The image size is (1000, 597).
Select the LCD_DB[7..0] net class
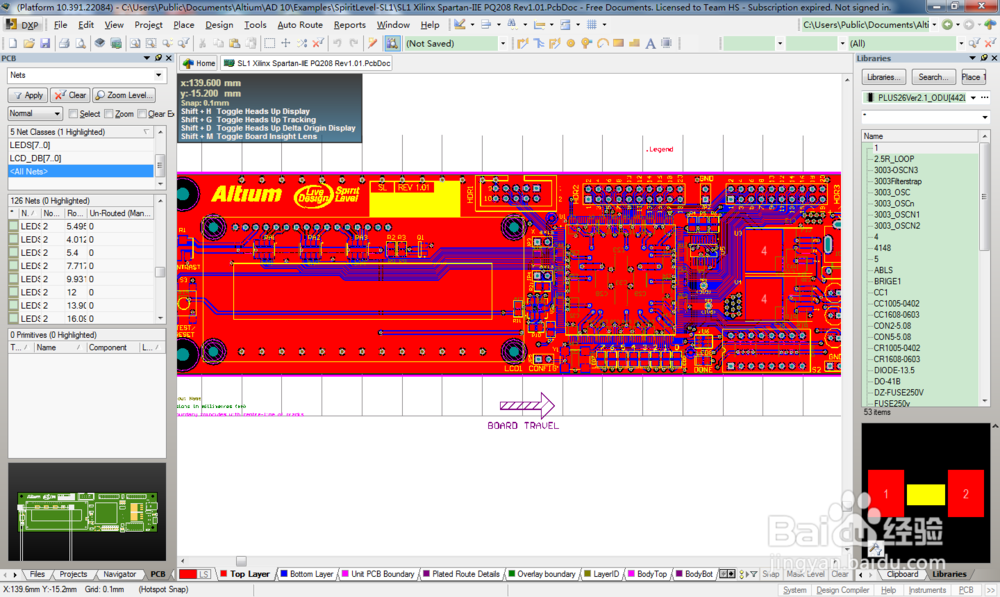click(x=80, y=158)
